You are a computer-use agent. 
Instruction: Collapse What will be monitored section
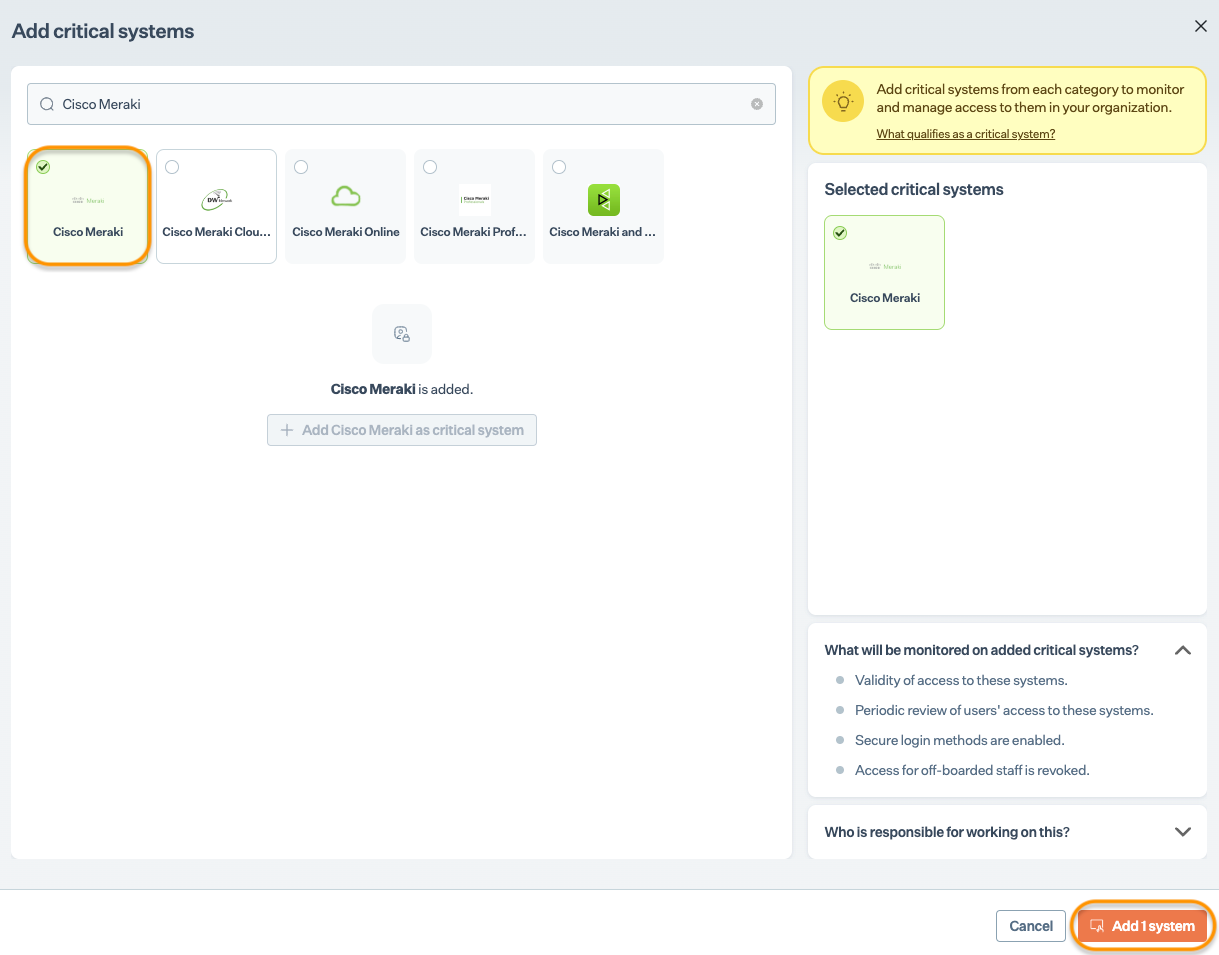1182,650
